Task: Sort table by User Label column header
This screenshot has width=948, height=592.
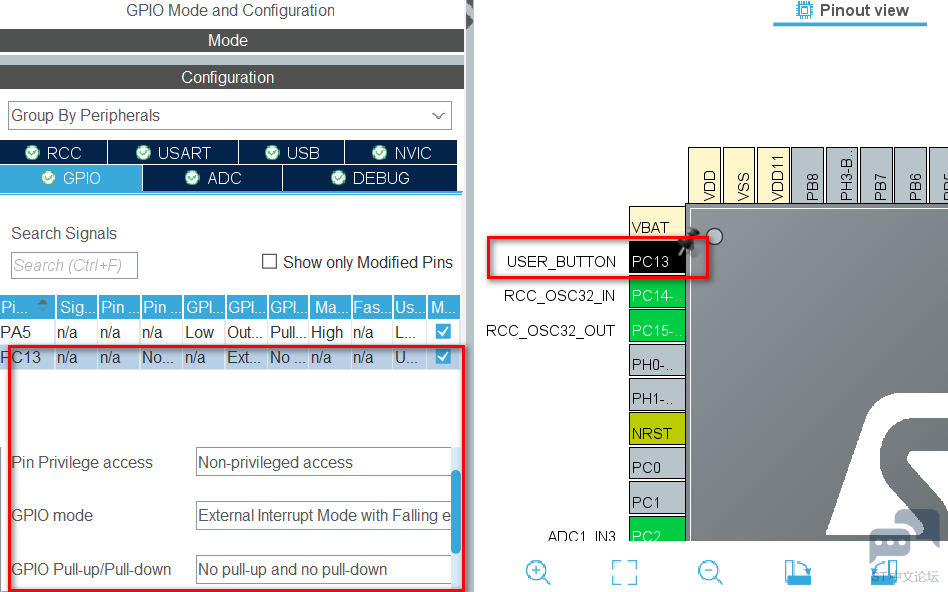Action: coord(410,307)
